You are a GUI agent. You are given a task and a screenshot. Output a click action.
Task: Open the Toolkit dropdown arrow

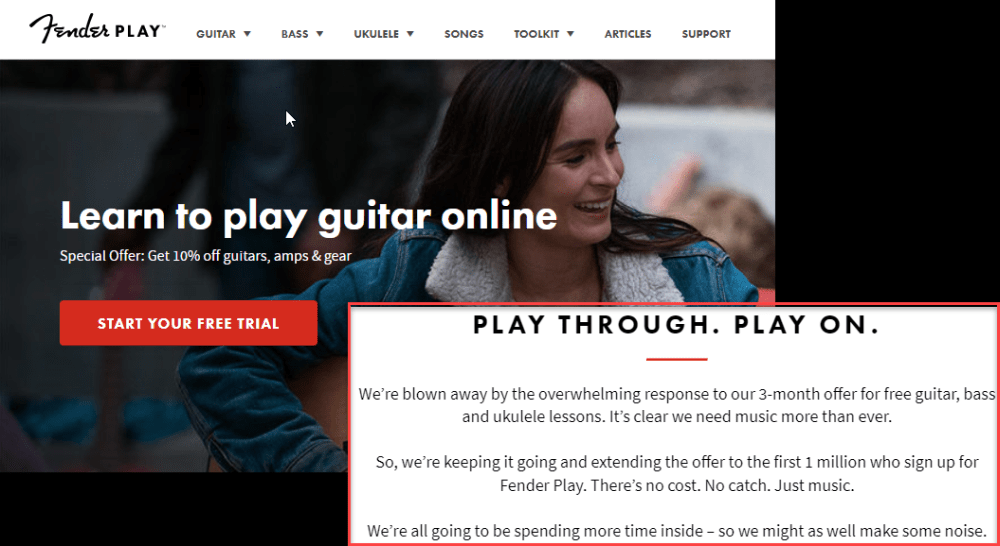tap(570, 34)
